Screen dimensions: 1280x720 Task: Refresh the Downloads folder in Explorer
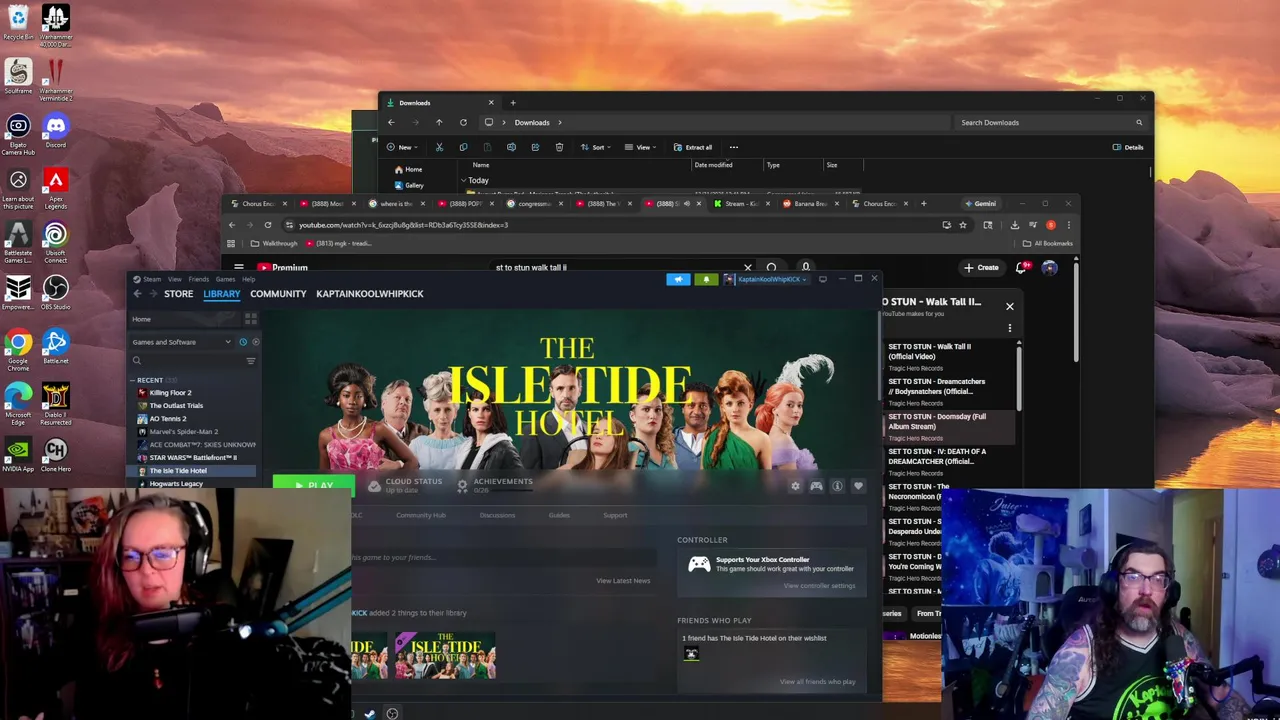463,122
